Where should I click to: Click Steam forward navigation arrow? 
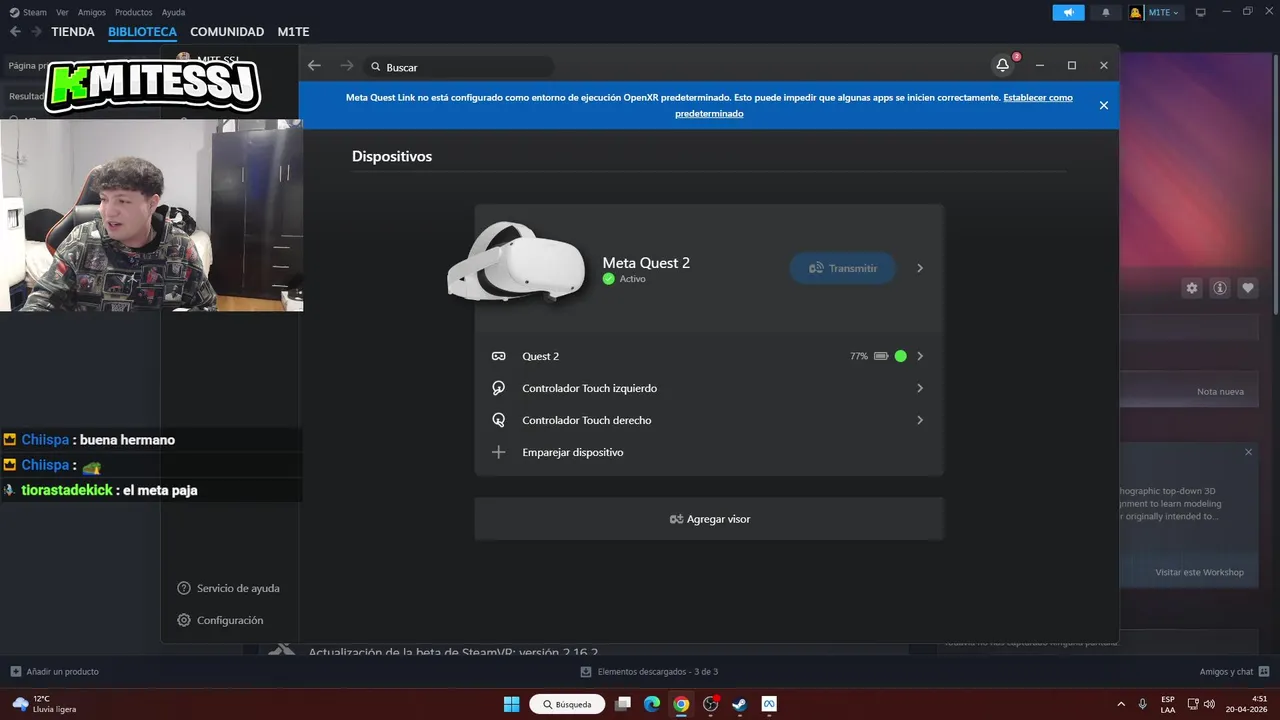pyautogui.click(x=36, y=32)
